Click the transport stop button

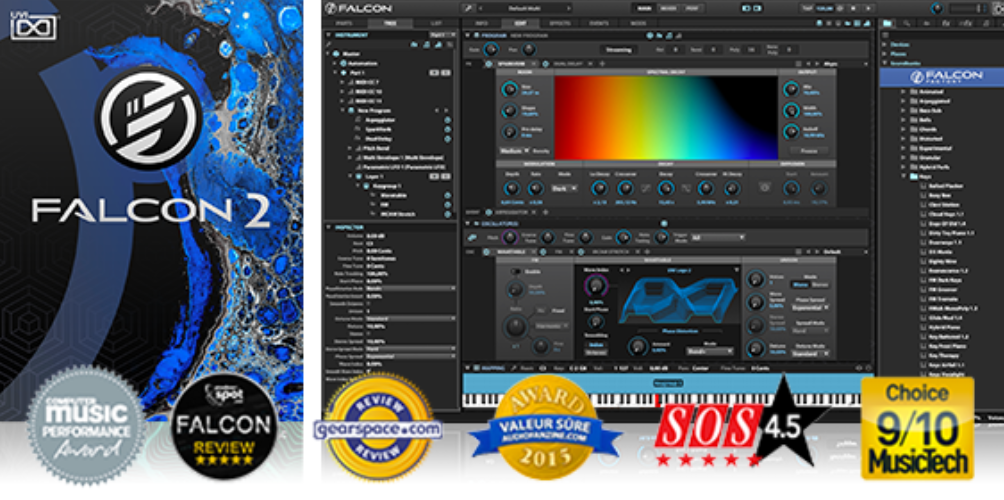pos(855,8)
